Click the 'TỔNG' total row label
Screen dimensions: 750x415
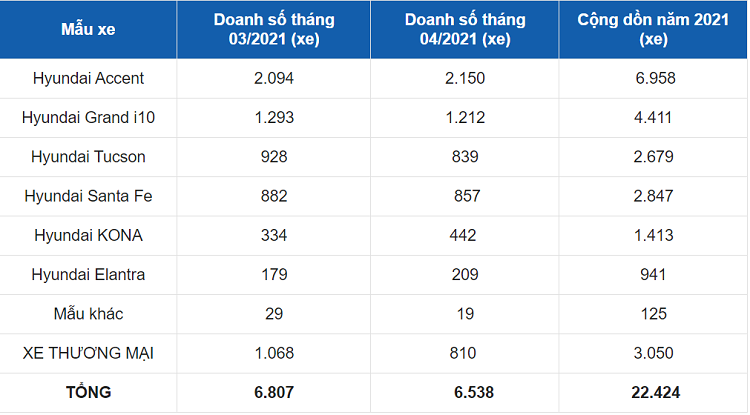[90, 392]
